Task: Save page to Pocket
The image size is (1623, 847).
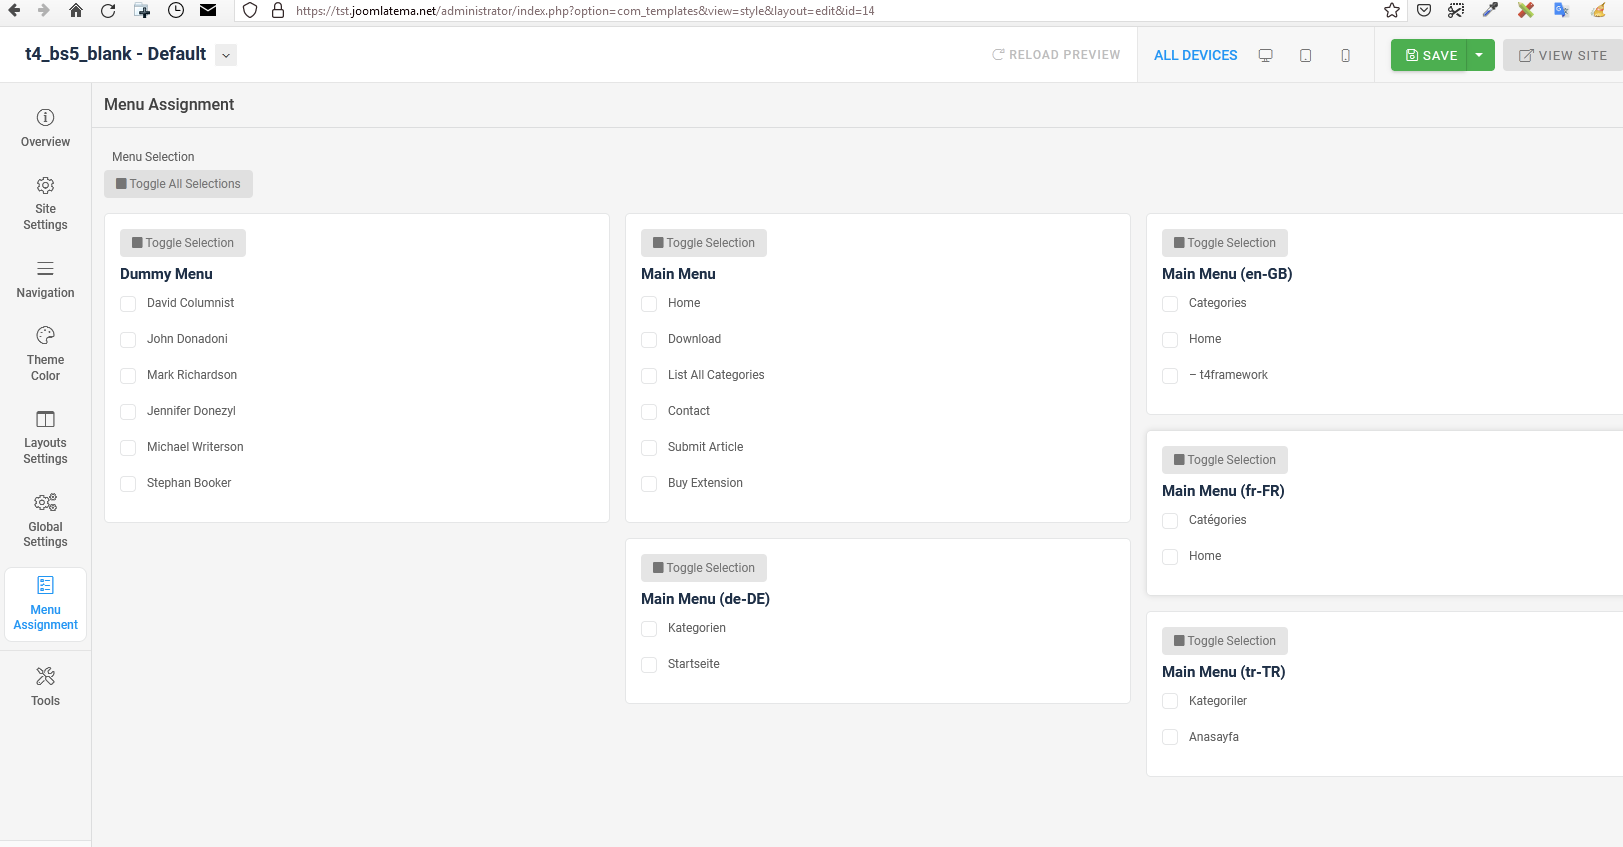Action: click(x=1424, y=10)
